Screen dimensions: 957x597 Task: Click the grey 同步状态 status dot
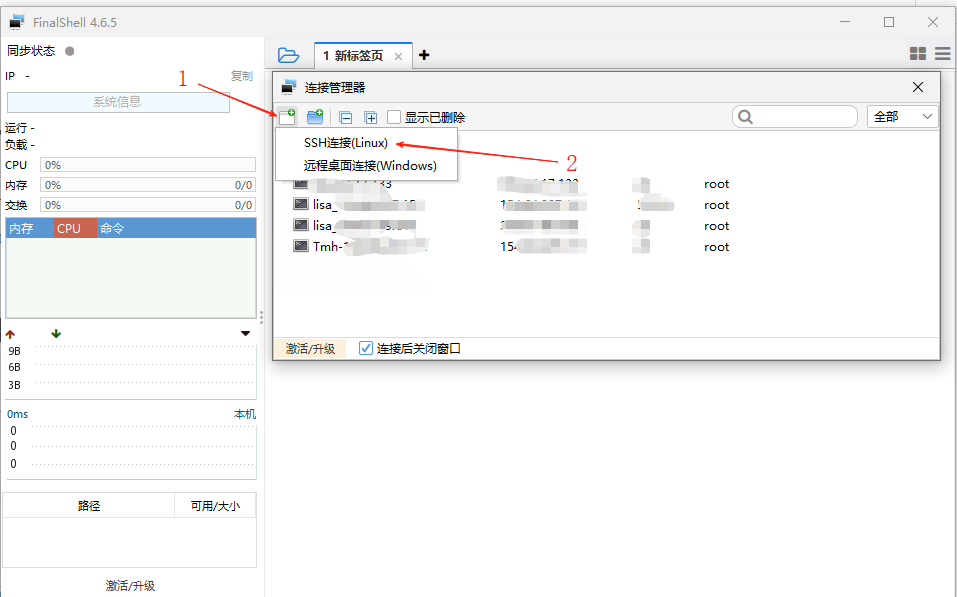pos(70,51)
